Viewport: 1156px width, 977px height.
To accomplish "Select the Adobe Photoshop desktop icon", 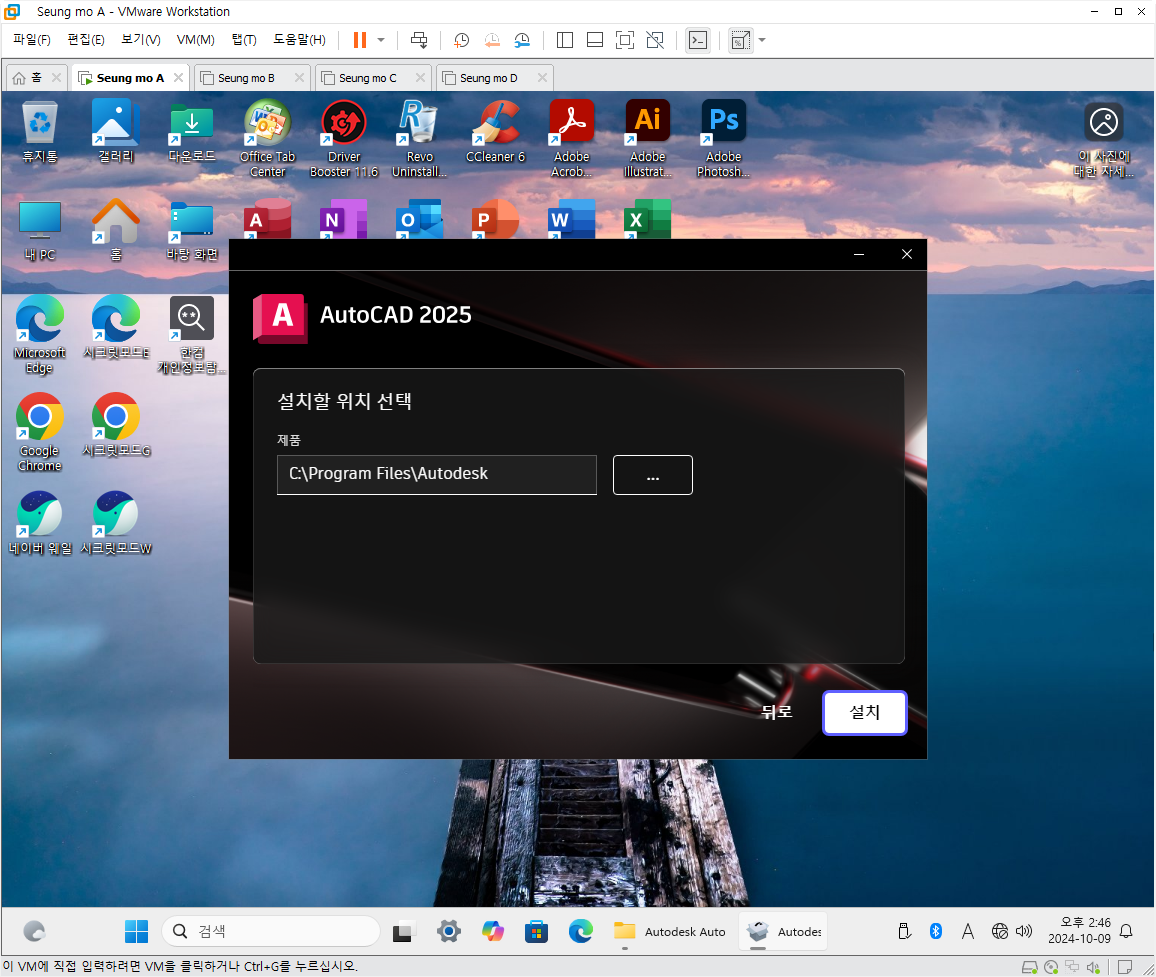I will click(x=723, y=139).
